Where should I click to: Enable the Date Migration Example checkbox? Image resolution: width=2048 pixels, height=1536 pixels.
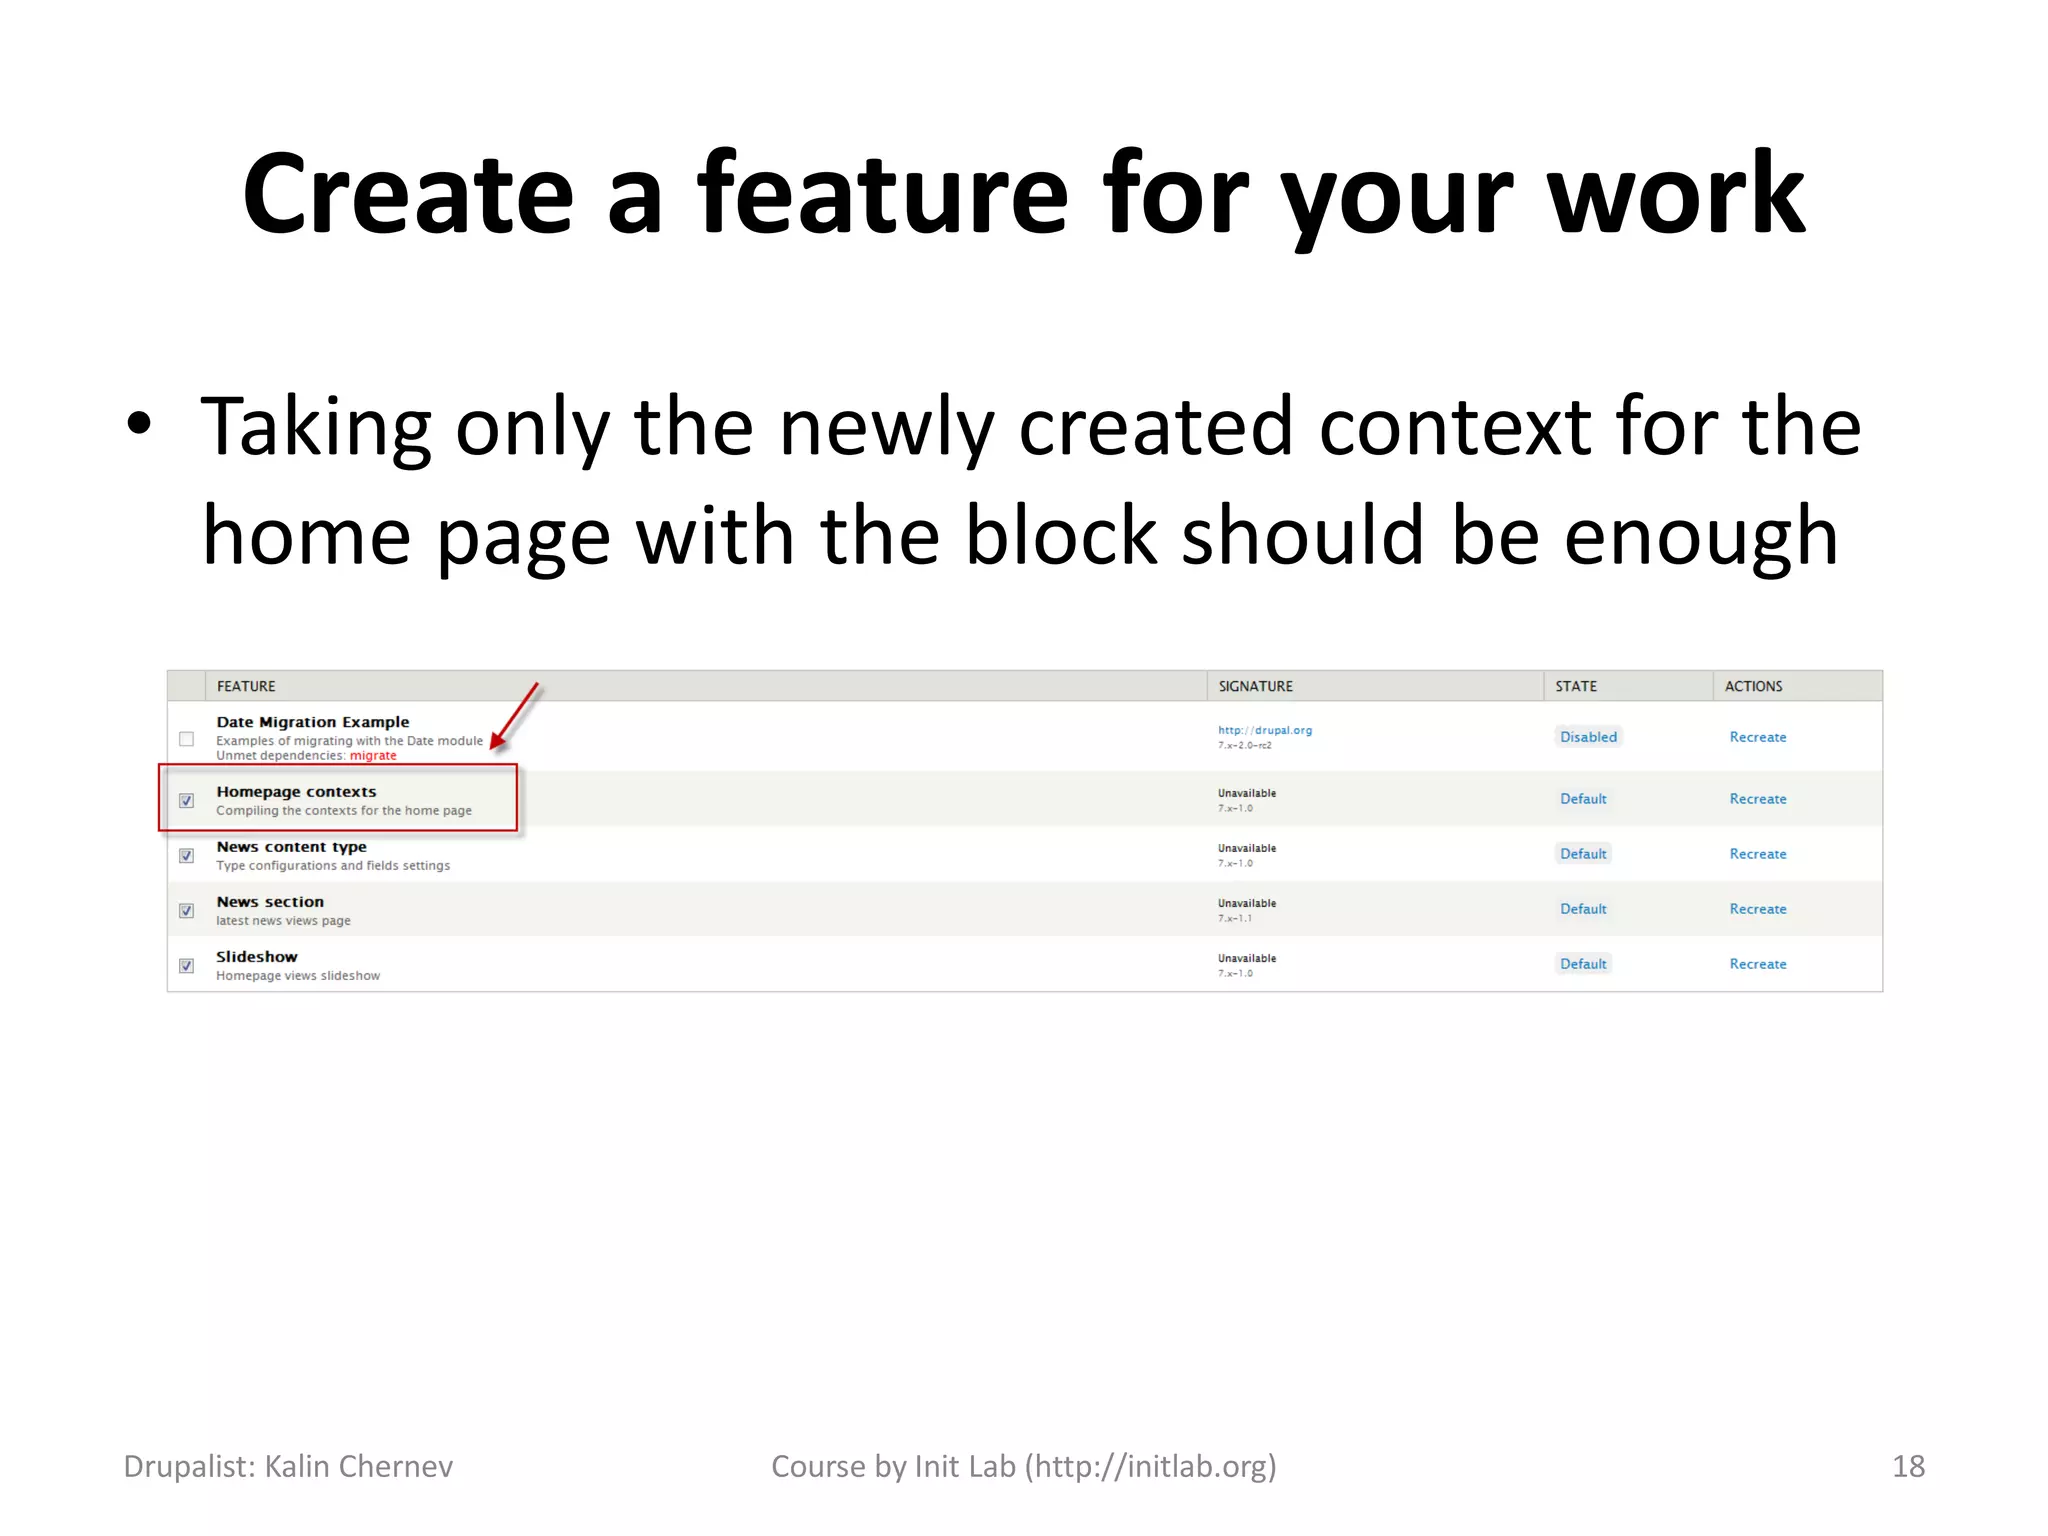(x=186, y=739)
